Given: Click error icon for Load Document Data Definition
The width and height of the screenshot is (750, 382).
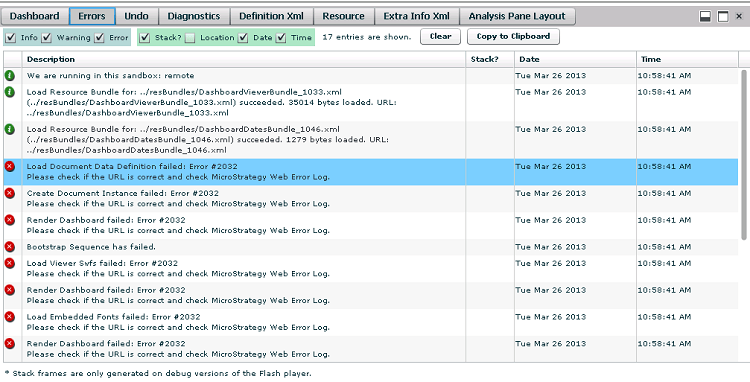Looking at the screenshot, I should coord(10,166).
